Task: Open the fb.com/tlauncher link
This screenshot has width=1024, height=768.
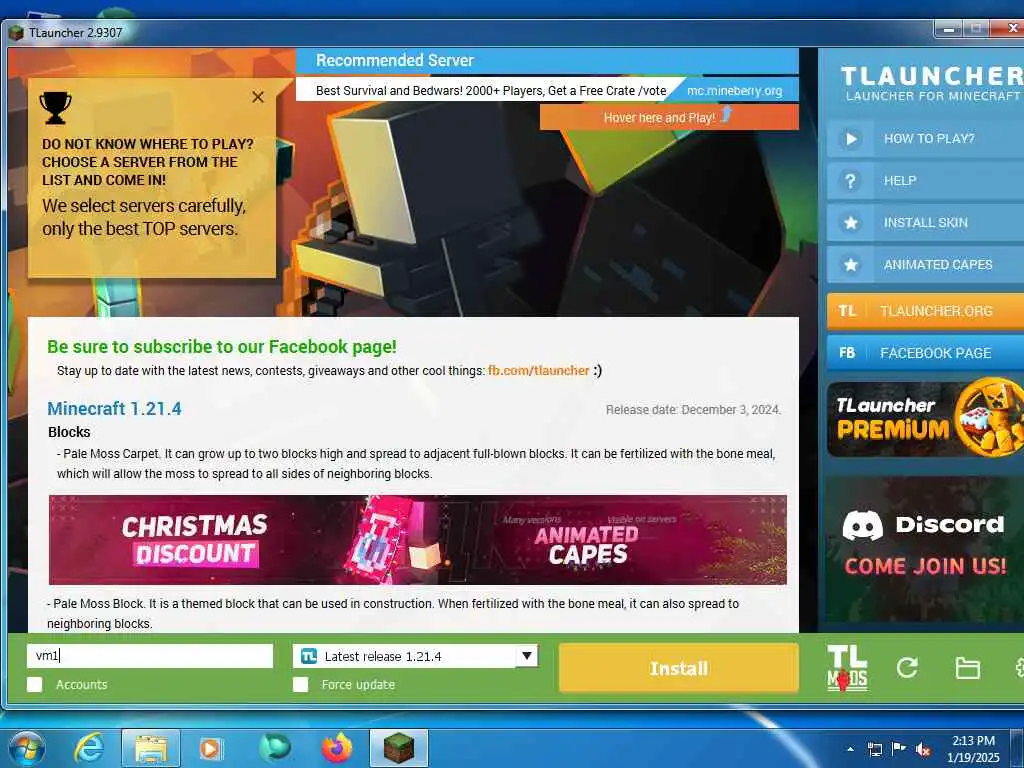Action: click(x=538, y=370)
